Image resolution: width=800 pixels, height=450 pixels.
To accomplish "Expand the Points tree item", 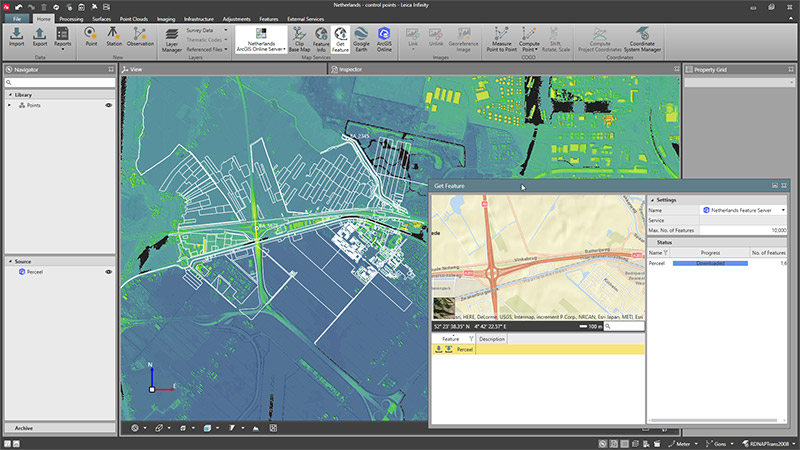I will pos(9,105).
